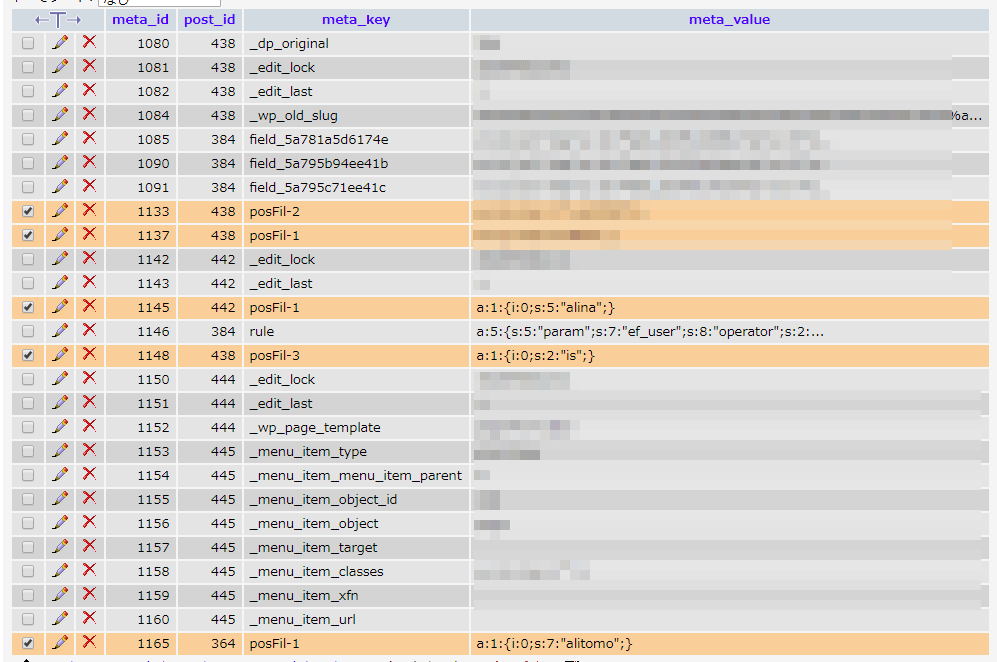The image size is (997, 662).
Task: Delete the posFil-1 row 1165
Action: 90,642
